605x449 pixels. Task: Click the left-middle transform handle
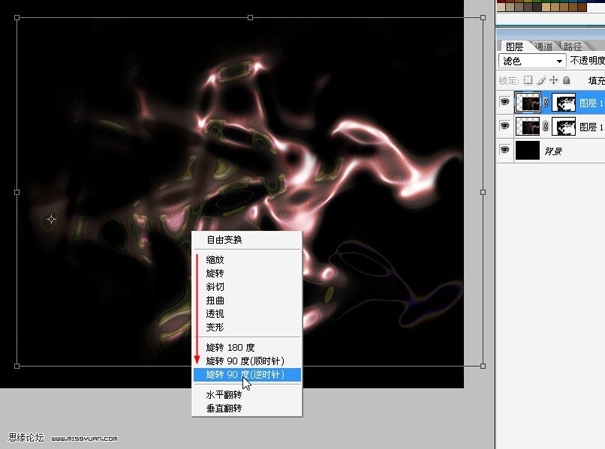point(17,192)
